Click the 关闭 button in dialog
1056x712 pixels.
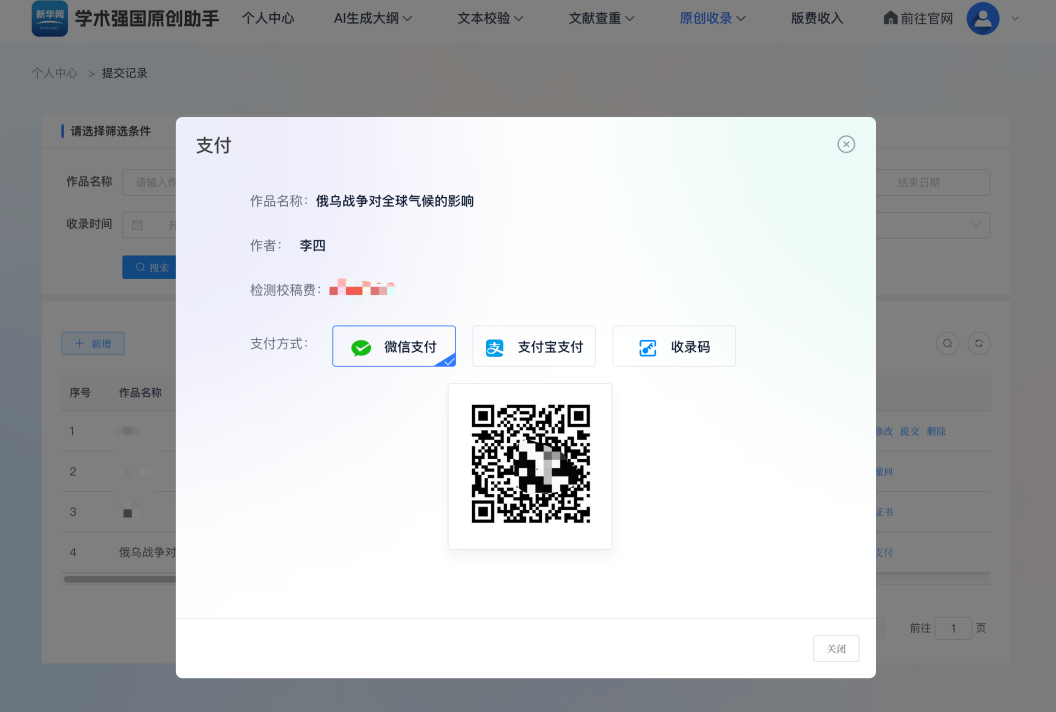(x=836, y=648)
